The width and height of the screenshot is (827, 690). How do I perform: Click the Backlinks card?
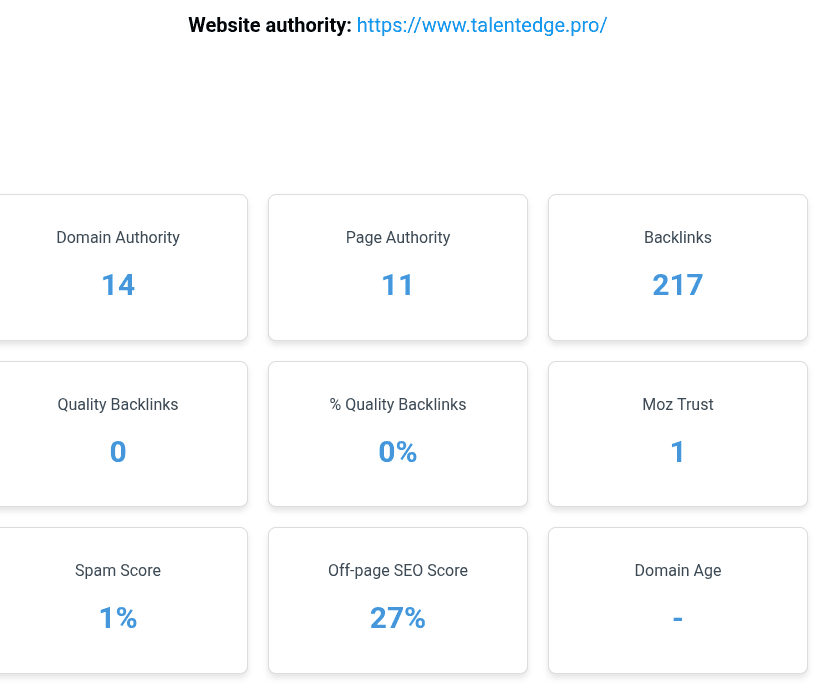pos(678,267)
